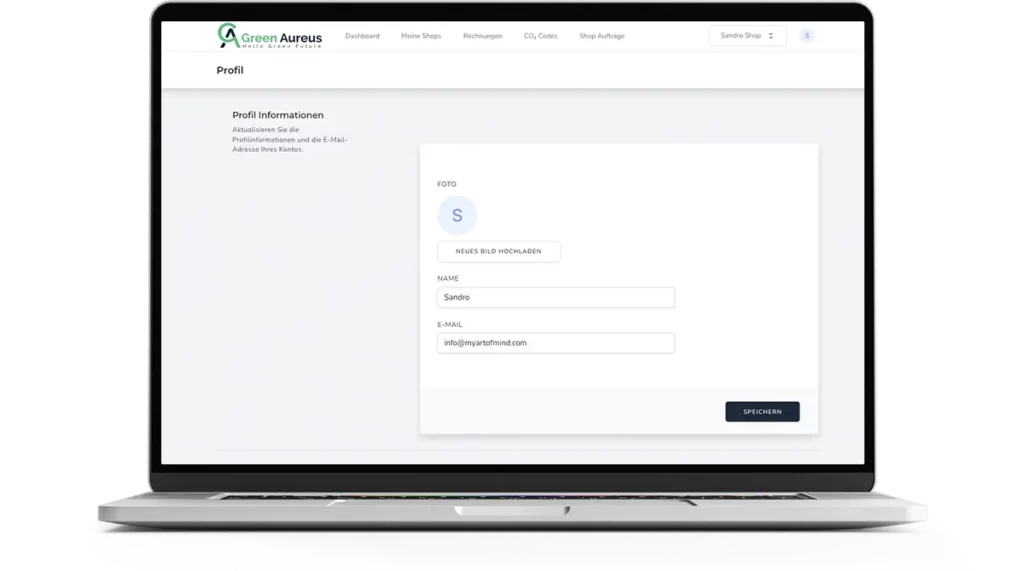Click the Green Aureus logo emblem
1024x571 pixels.
click(x=228, y=36)
